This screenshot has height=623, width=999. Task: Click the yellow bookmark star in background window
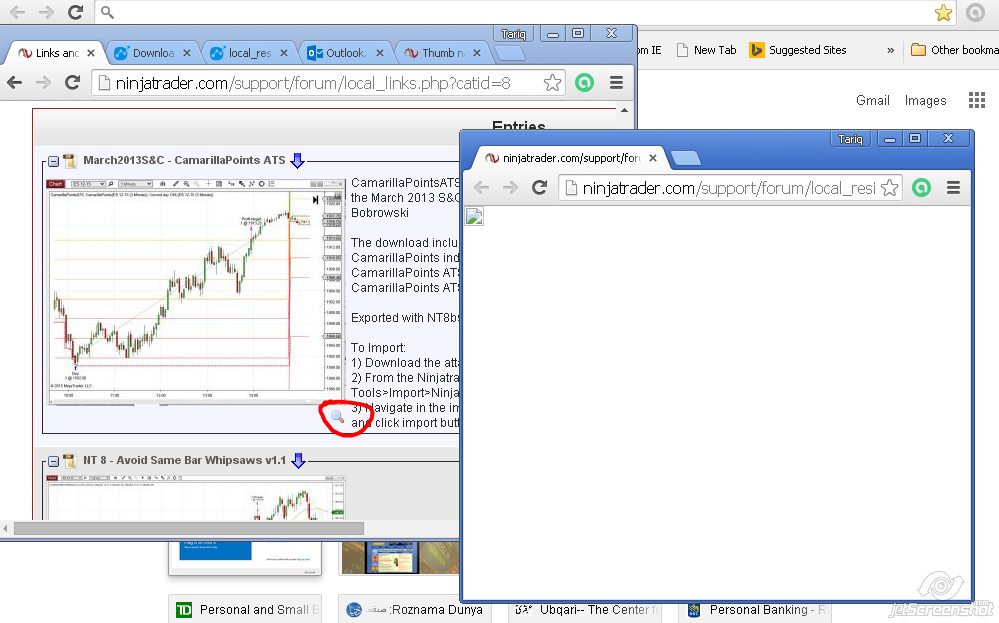[x=943, y=12]
